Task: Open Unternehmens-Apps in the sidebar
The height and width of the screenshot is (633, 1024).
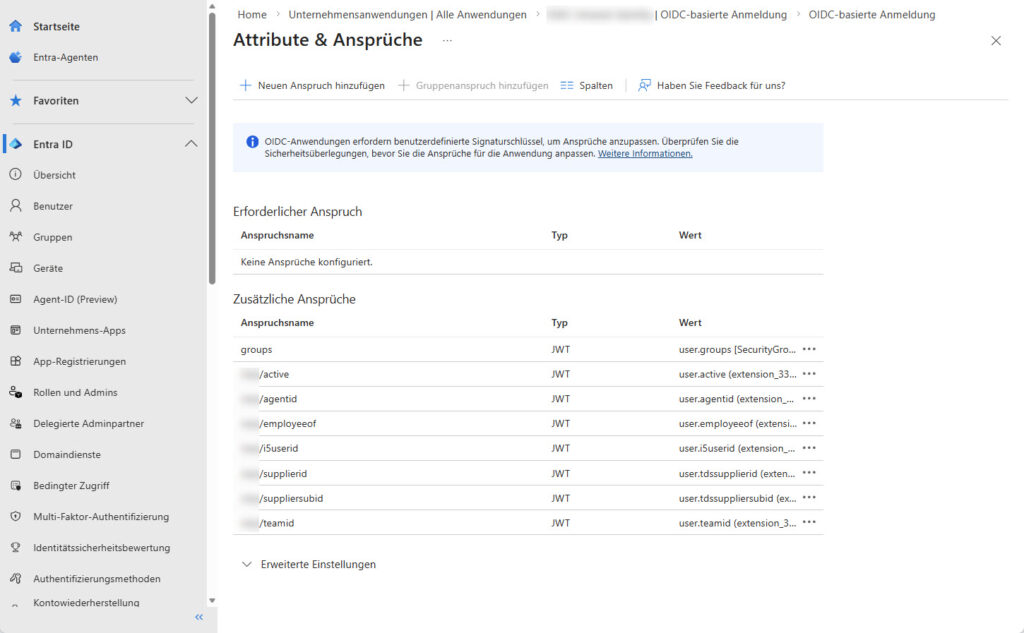Action: tap(79, 330)
